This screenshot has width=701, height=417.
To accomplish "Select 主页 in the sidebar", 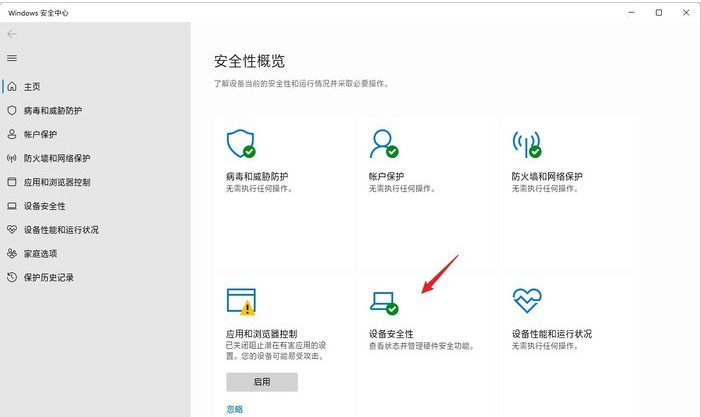I will pos(32,87).
